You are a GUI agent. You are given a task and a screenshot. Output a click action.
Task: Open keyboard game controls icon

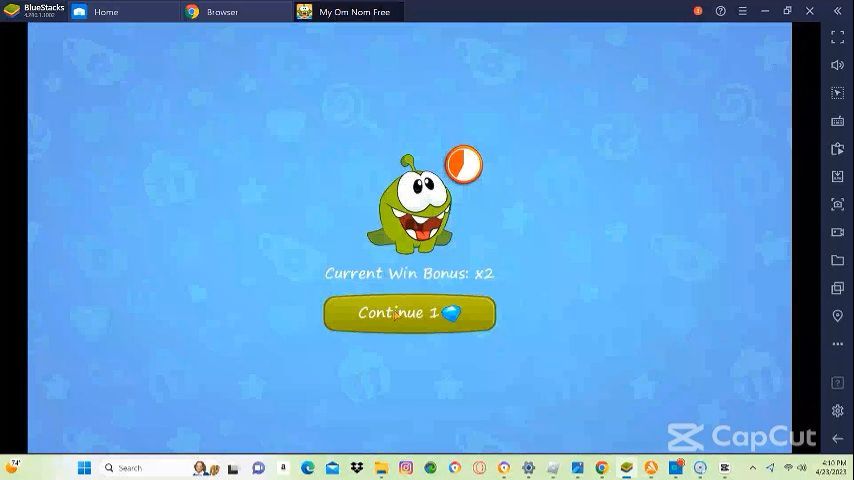[838, 121]
